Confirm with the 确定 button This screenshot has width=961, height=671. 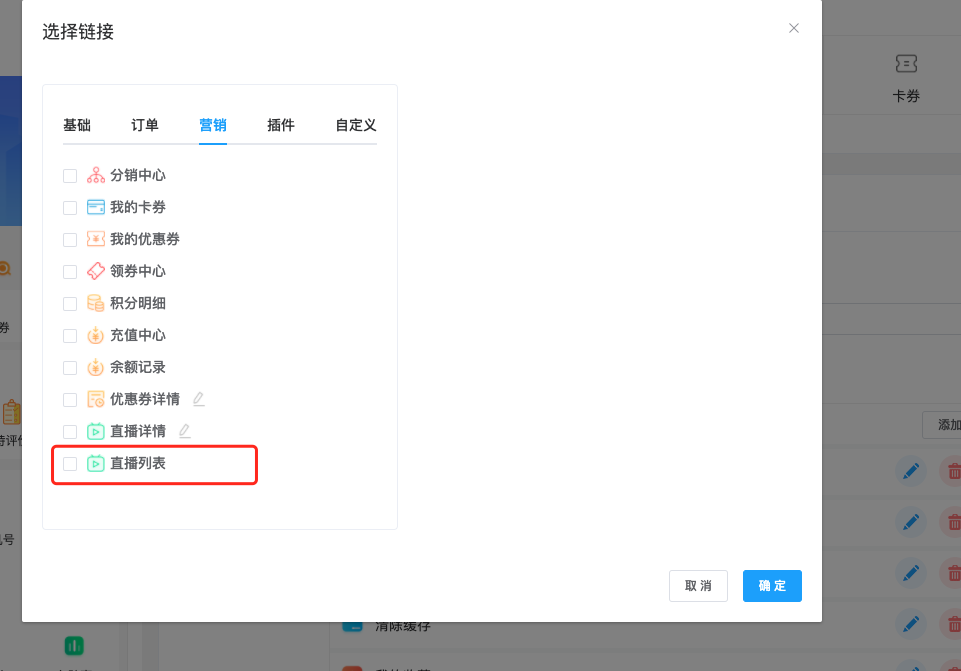tap(772, 586)
